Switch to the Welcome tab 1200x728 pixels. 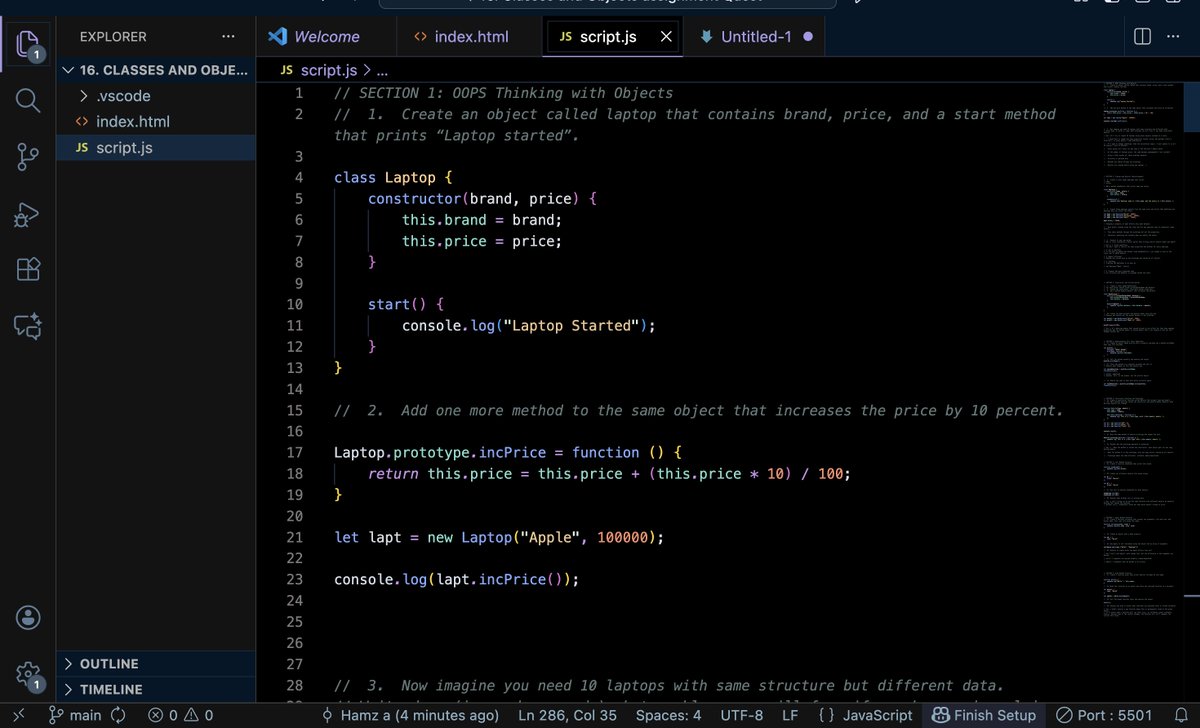(314, 37)
